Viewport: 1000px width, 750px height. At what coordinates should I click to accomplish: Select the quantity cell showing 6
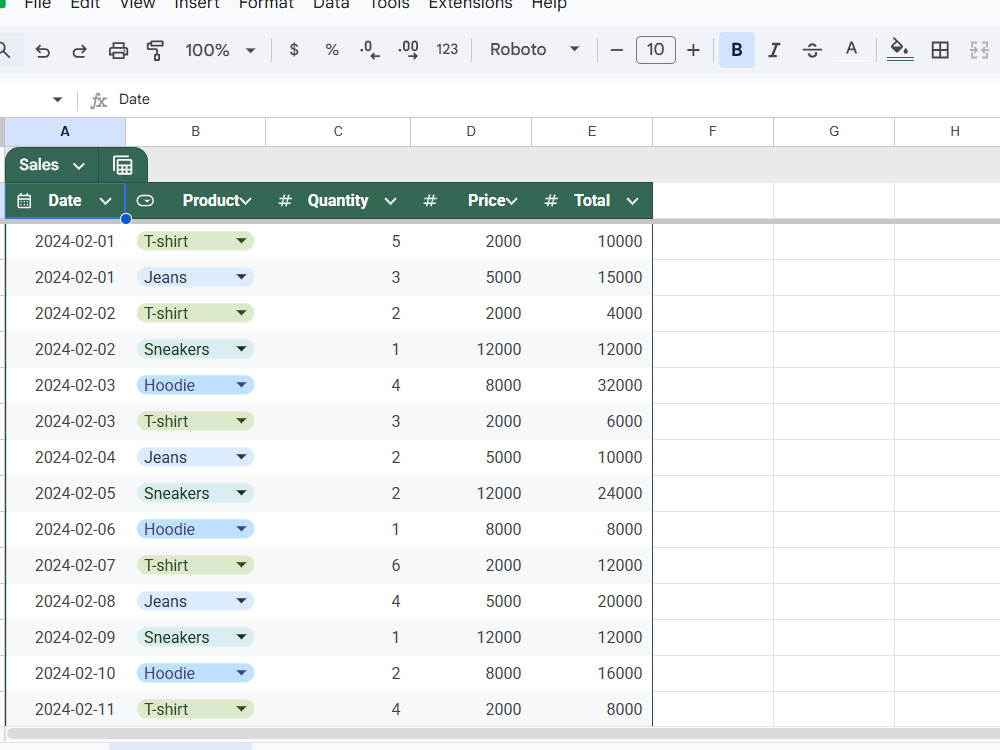coord(338,565)
